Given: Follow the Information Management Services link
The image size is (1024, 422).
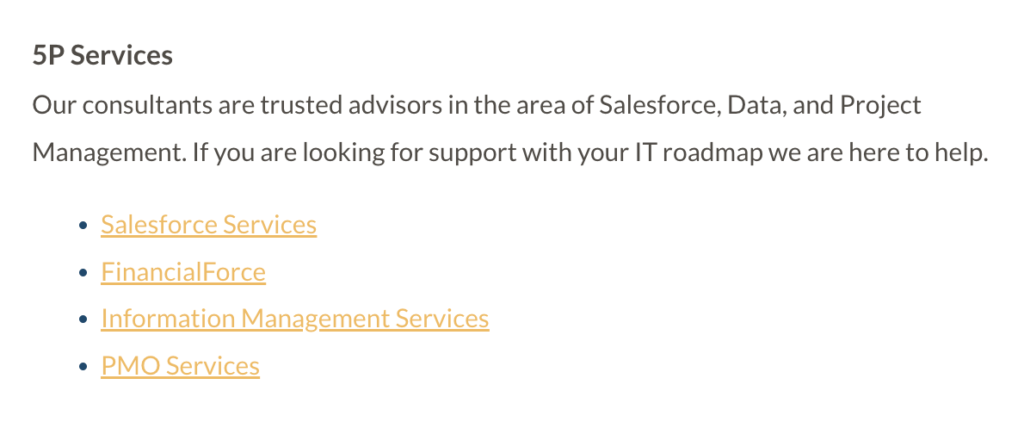Looking at the screenshot, I should (x=295, y=319).
